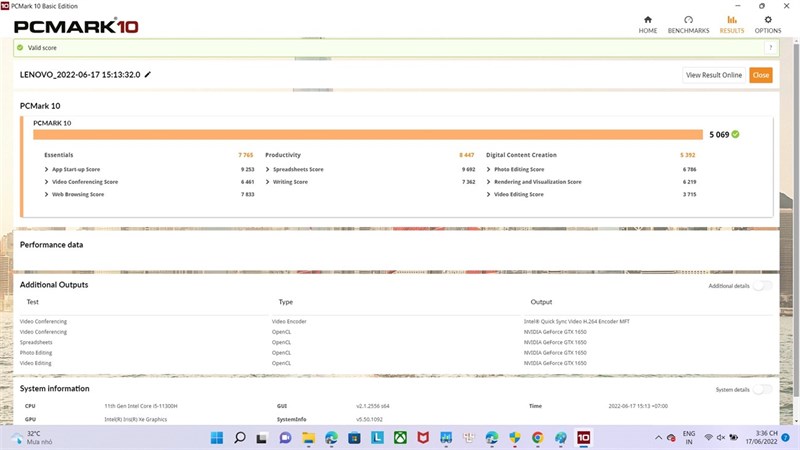Click the muted volume tray icon
800x450 pixels.
[721, 438]
